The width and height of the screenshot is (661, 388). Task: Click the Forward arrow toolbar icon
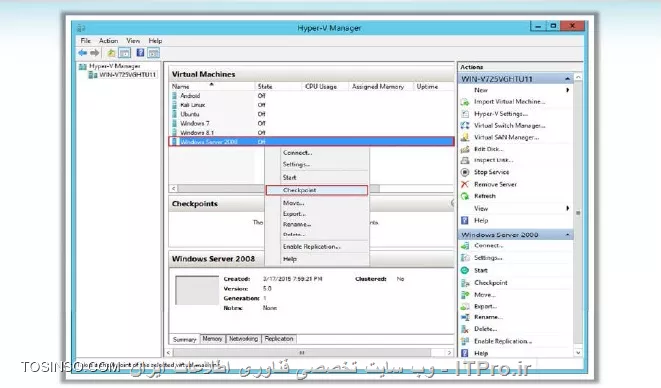click(94, 53)
